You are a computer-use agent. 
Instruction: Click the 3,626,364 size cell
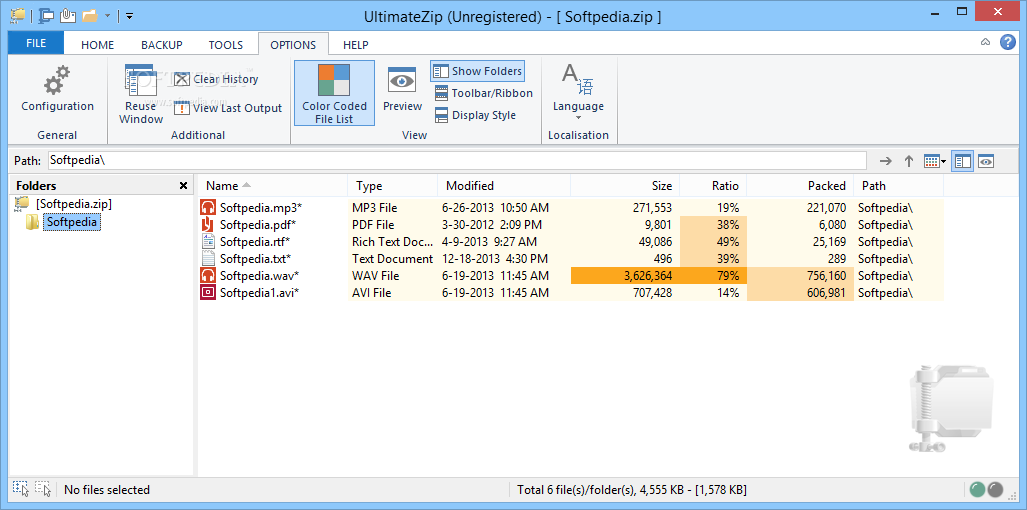[x=626, y=276]
